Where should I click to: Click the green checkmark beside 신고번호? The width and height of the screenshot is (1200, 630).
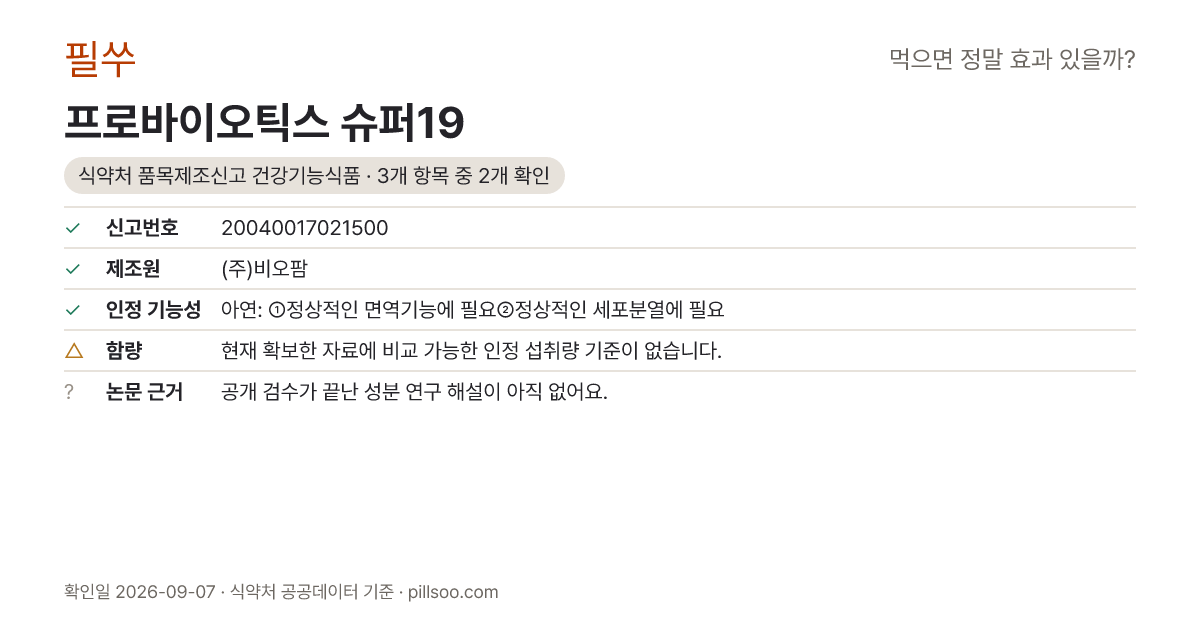tap(72, 228)
